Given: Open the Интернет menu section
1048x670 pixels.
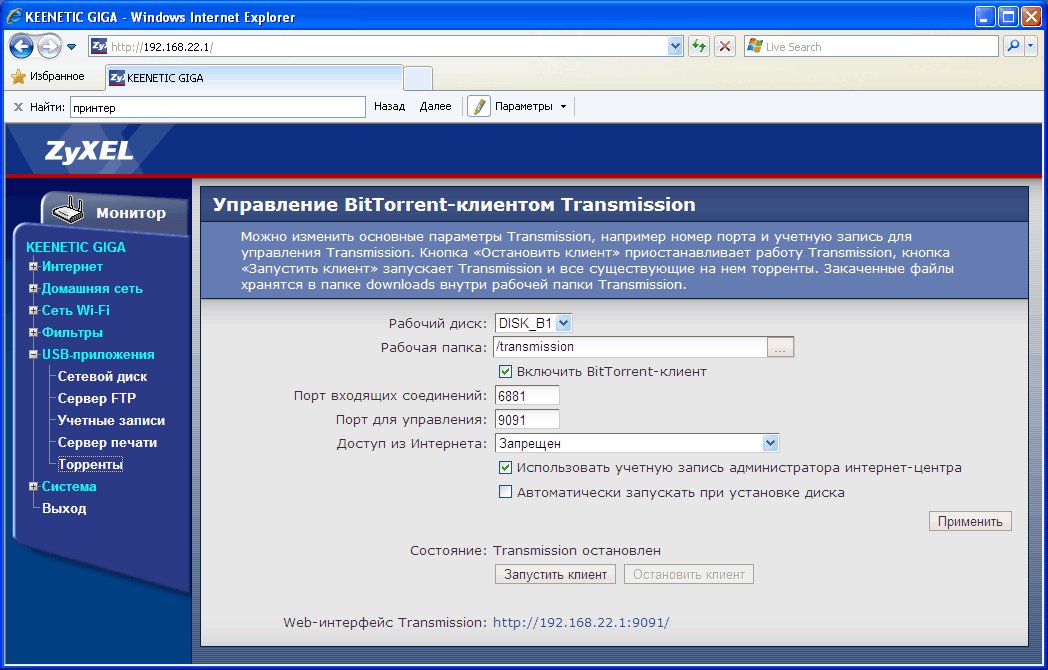Looking at the screenshot, I should [x=72, y=267].
